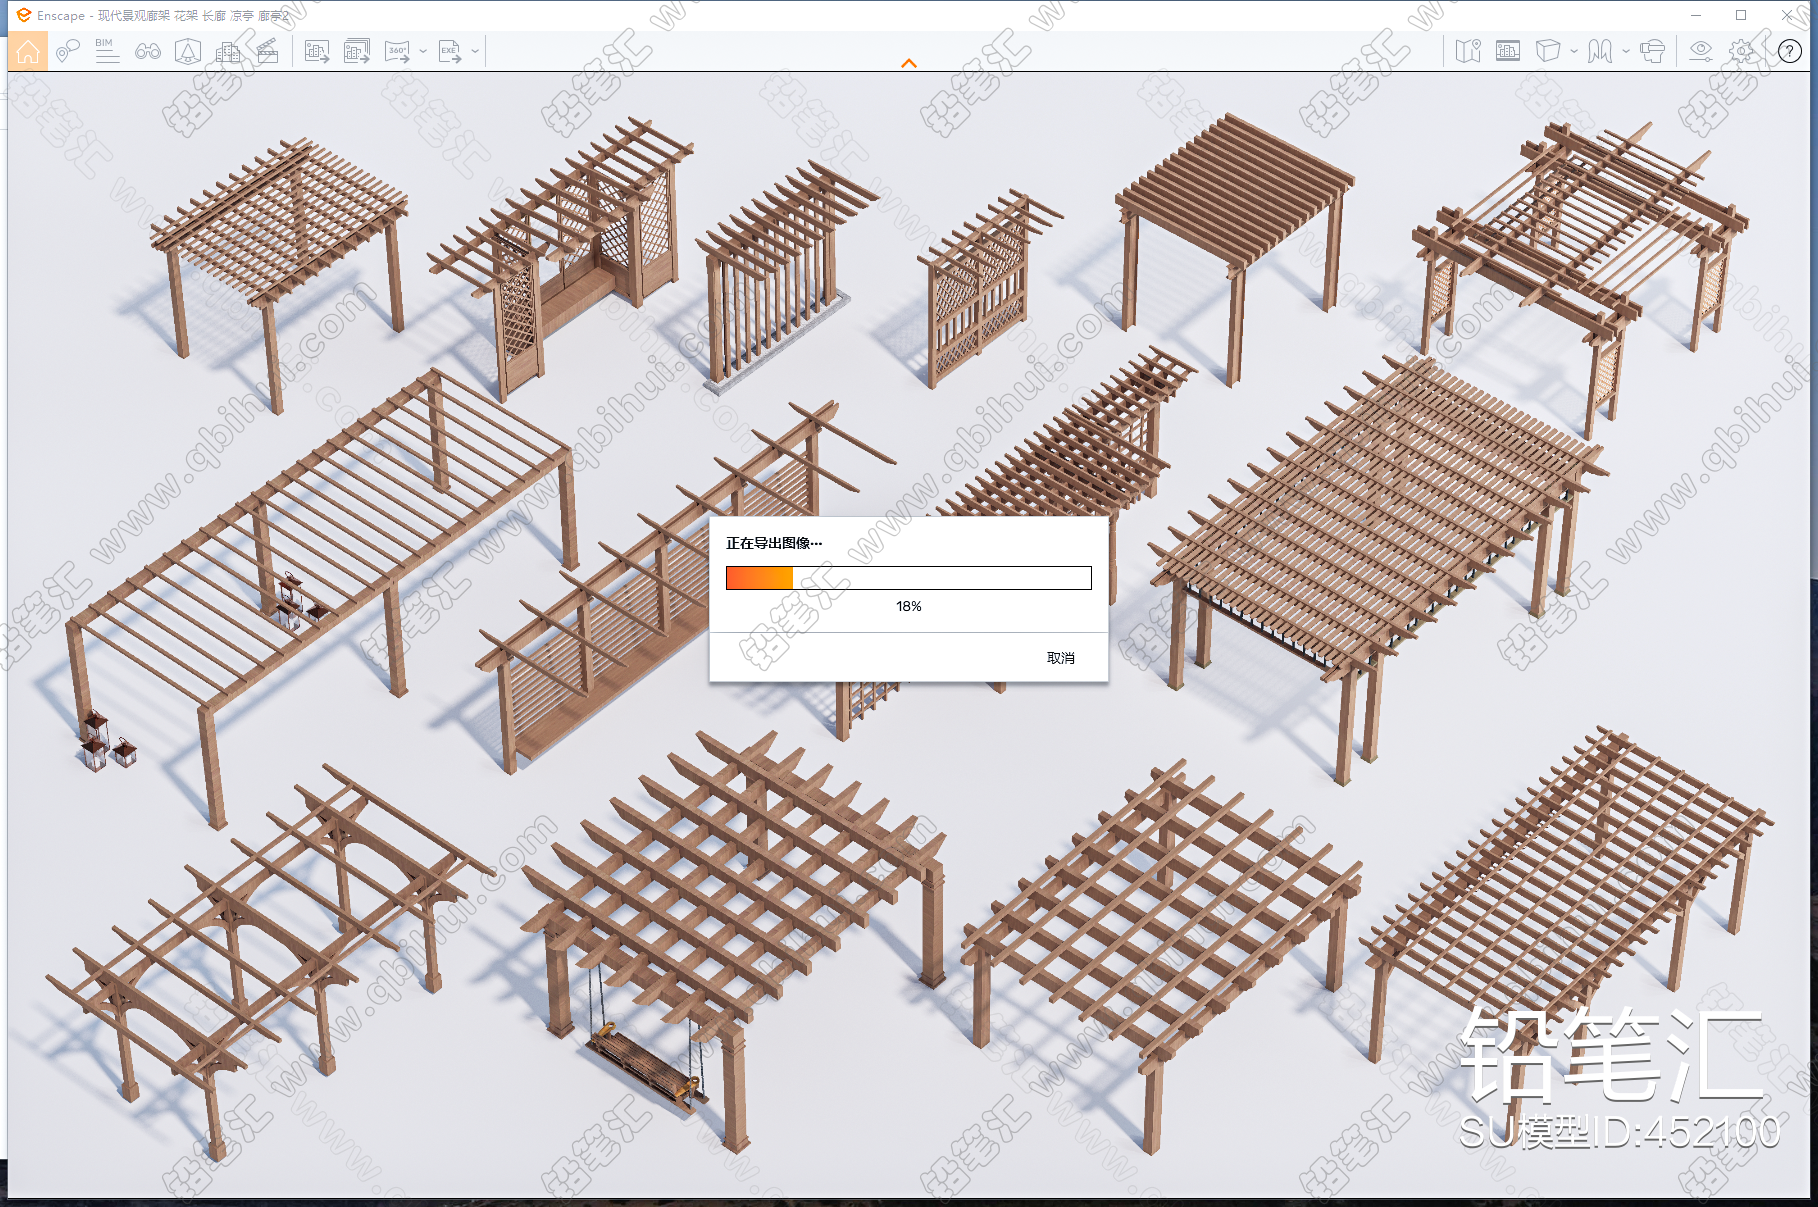Expand the projection cube dropdown arrow
Viewport: 1818px width, 1207px height.
click(1574, 51)
